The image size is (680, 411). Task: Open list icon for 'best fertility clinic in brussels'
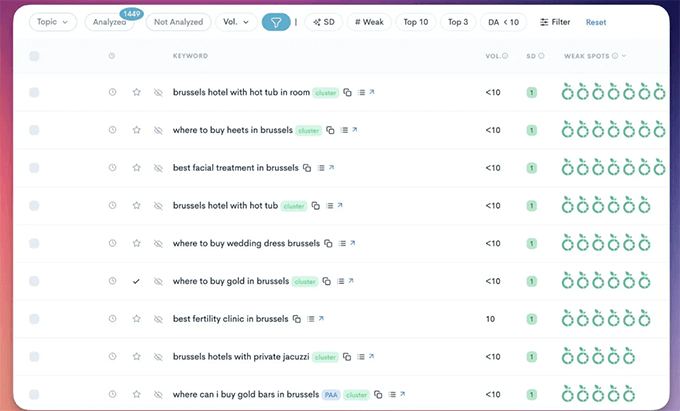(x=311, y=319)
